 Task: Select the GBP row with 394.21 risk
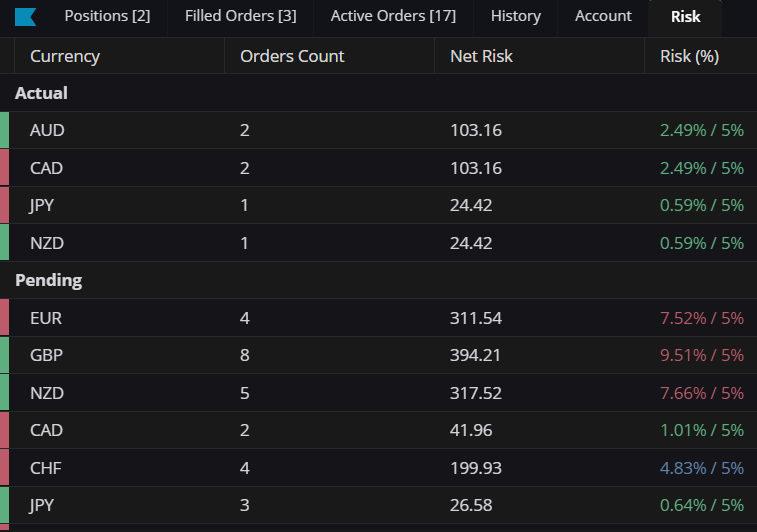click(x=378, y=355)
